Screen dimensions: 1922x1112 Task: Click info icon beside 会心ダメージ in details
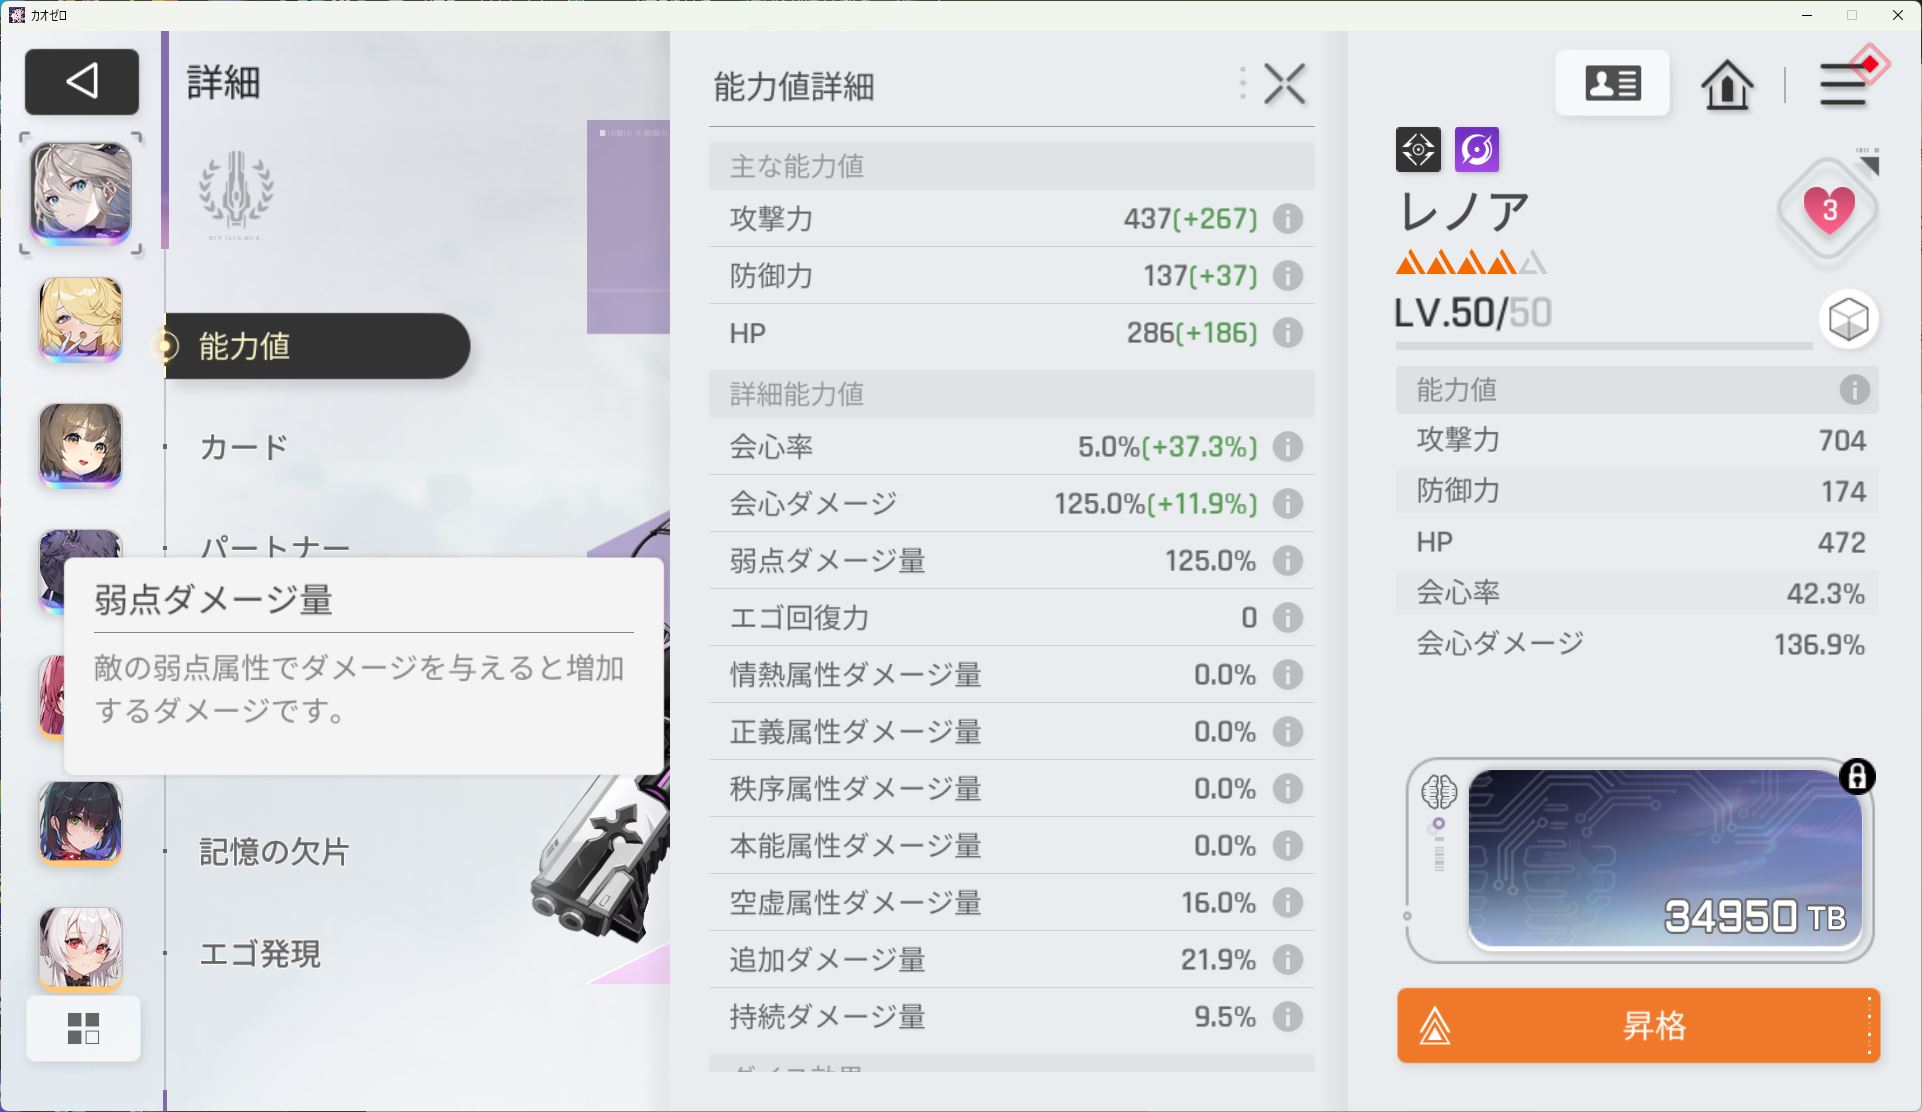point(1288,504)
